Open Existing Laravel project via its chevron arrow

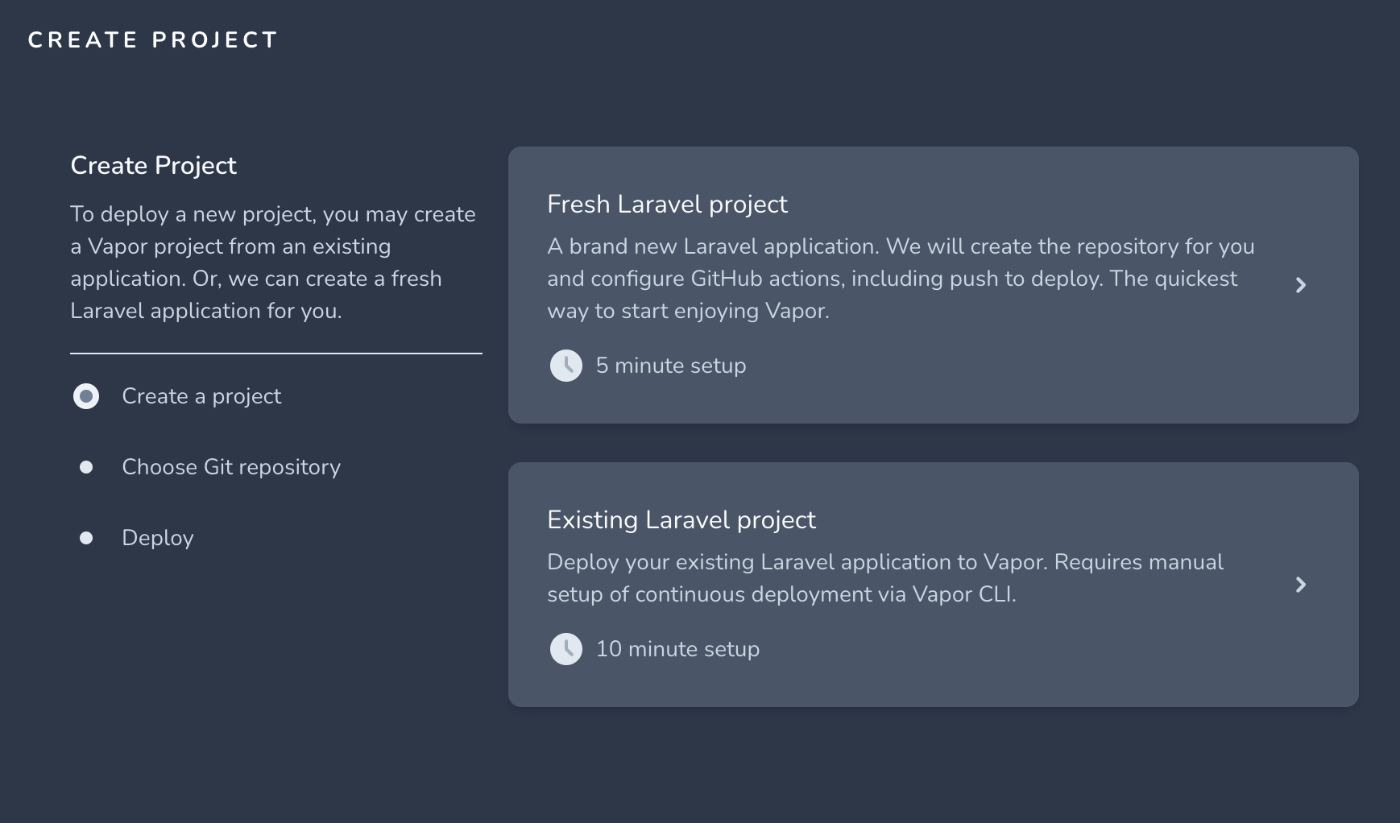point(1300,585)
